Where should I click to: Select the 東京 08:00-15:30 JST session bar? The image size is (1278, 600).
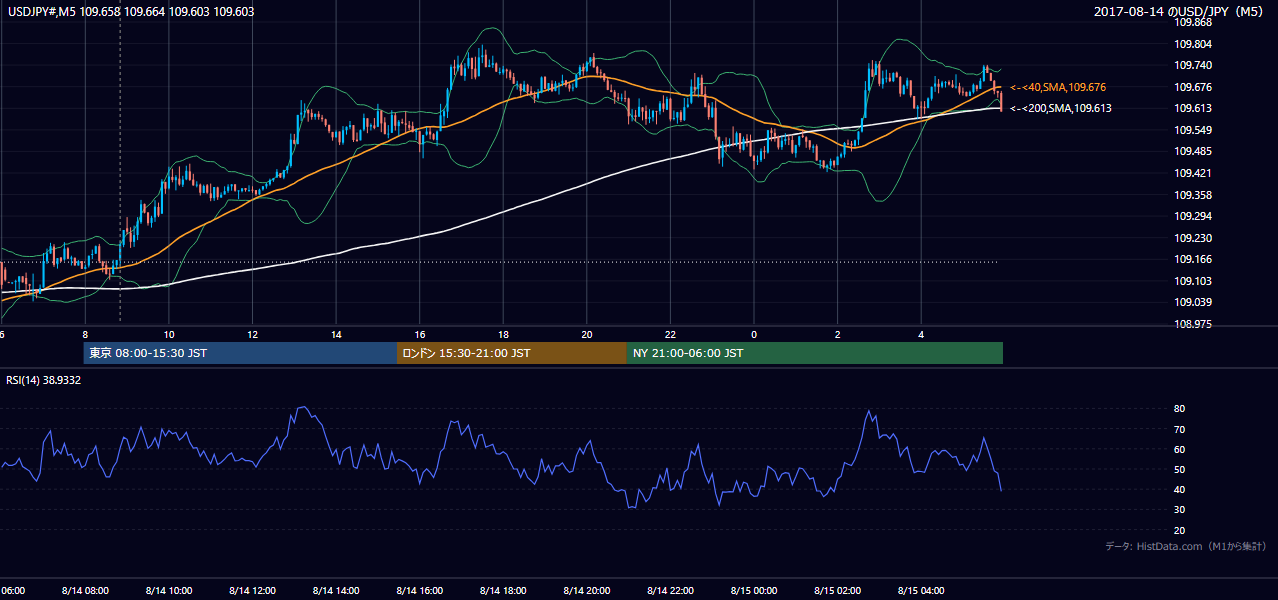[x=240, y=353]
